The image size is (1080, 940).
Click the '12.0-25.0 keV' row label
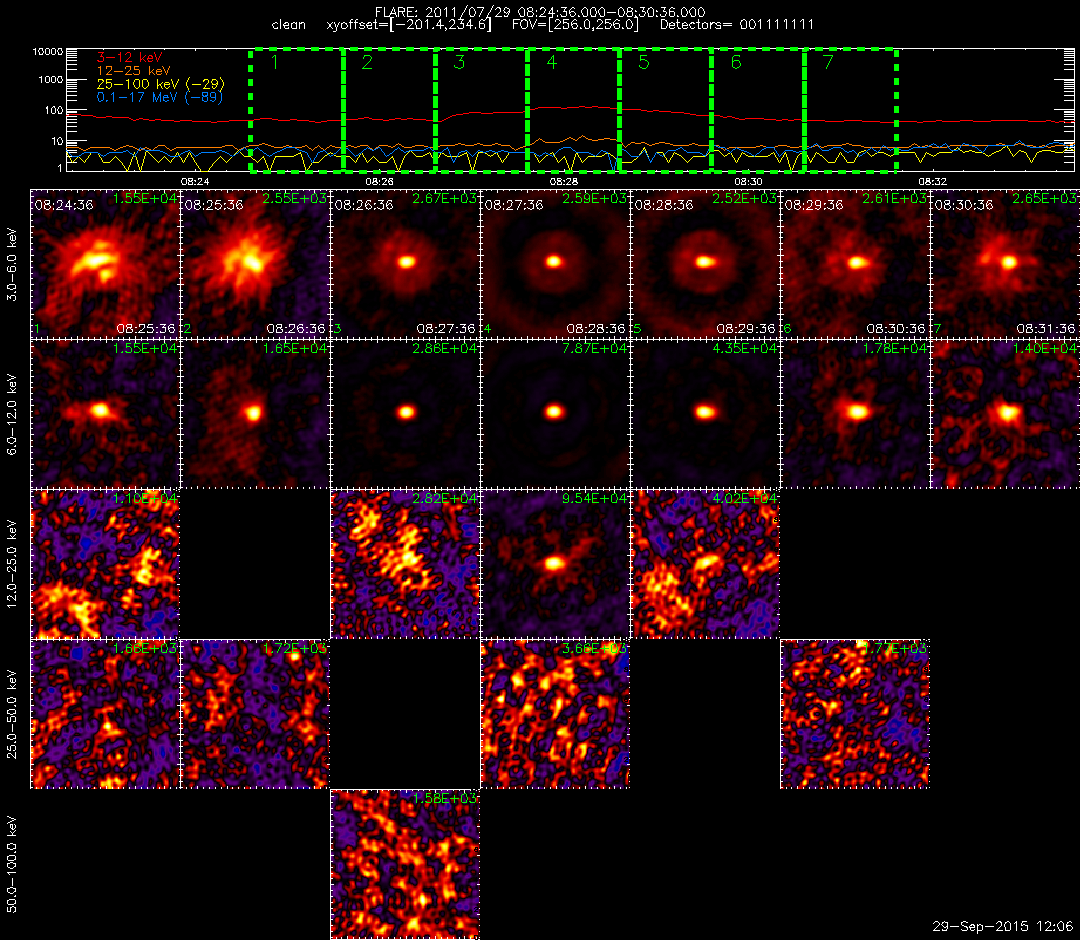(12, 565)
